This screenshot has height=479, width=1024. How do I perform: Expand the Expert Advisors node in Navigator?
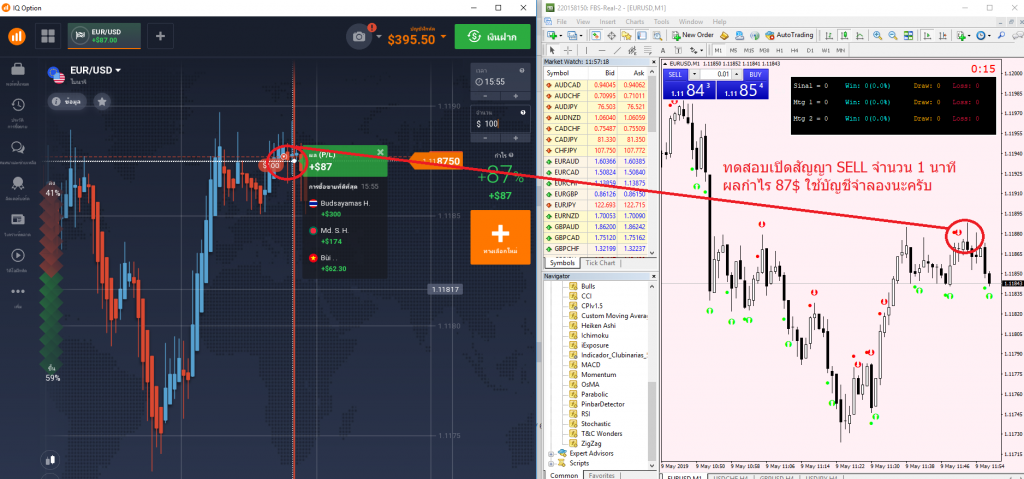[x=551, y=454]
